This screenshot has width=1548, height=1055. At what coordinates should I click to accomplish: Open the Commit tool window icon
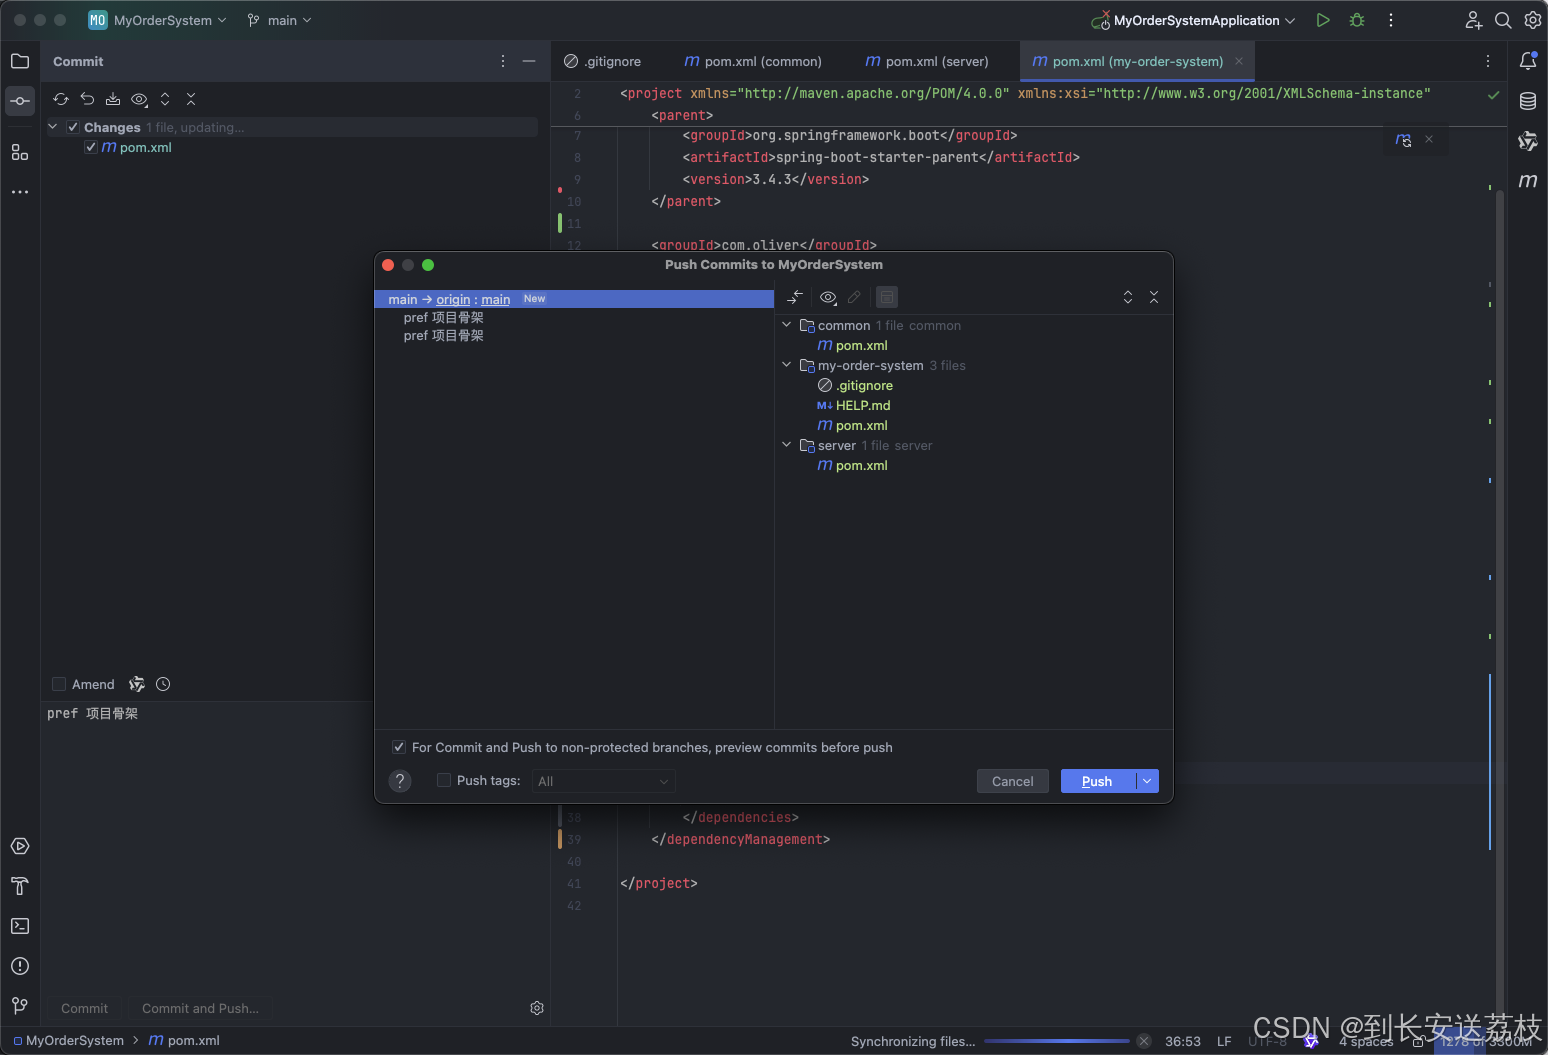20,100
